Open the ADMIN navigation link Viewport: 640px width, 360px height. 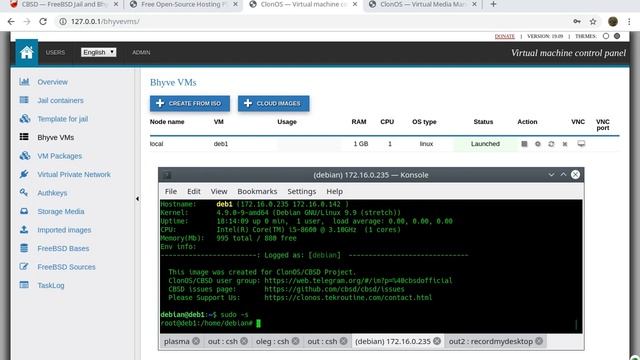click(x=141, y=52)
